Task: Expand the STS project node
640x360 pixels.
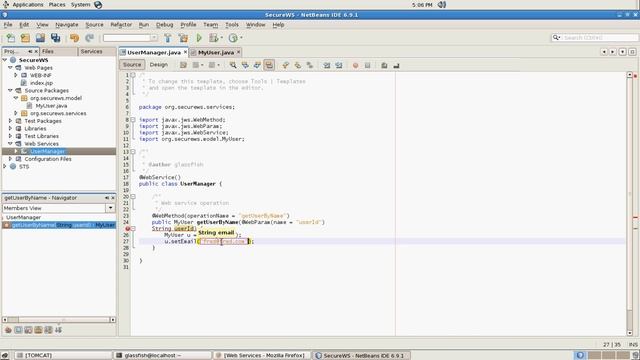Action: point(5,166)
